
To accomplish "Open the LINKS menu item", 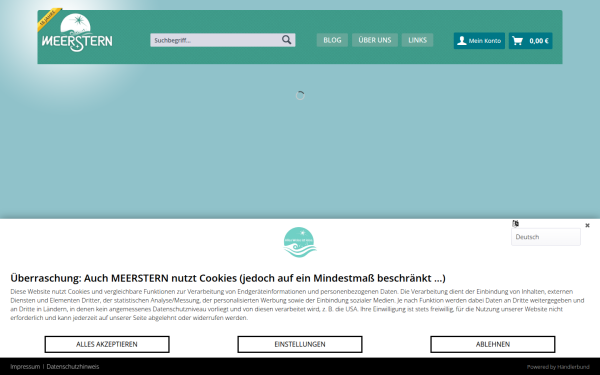I will click(417, 40).
